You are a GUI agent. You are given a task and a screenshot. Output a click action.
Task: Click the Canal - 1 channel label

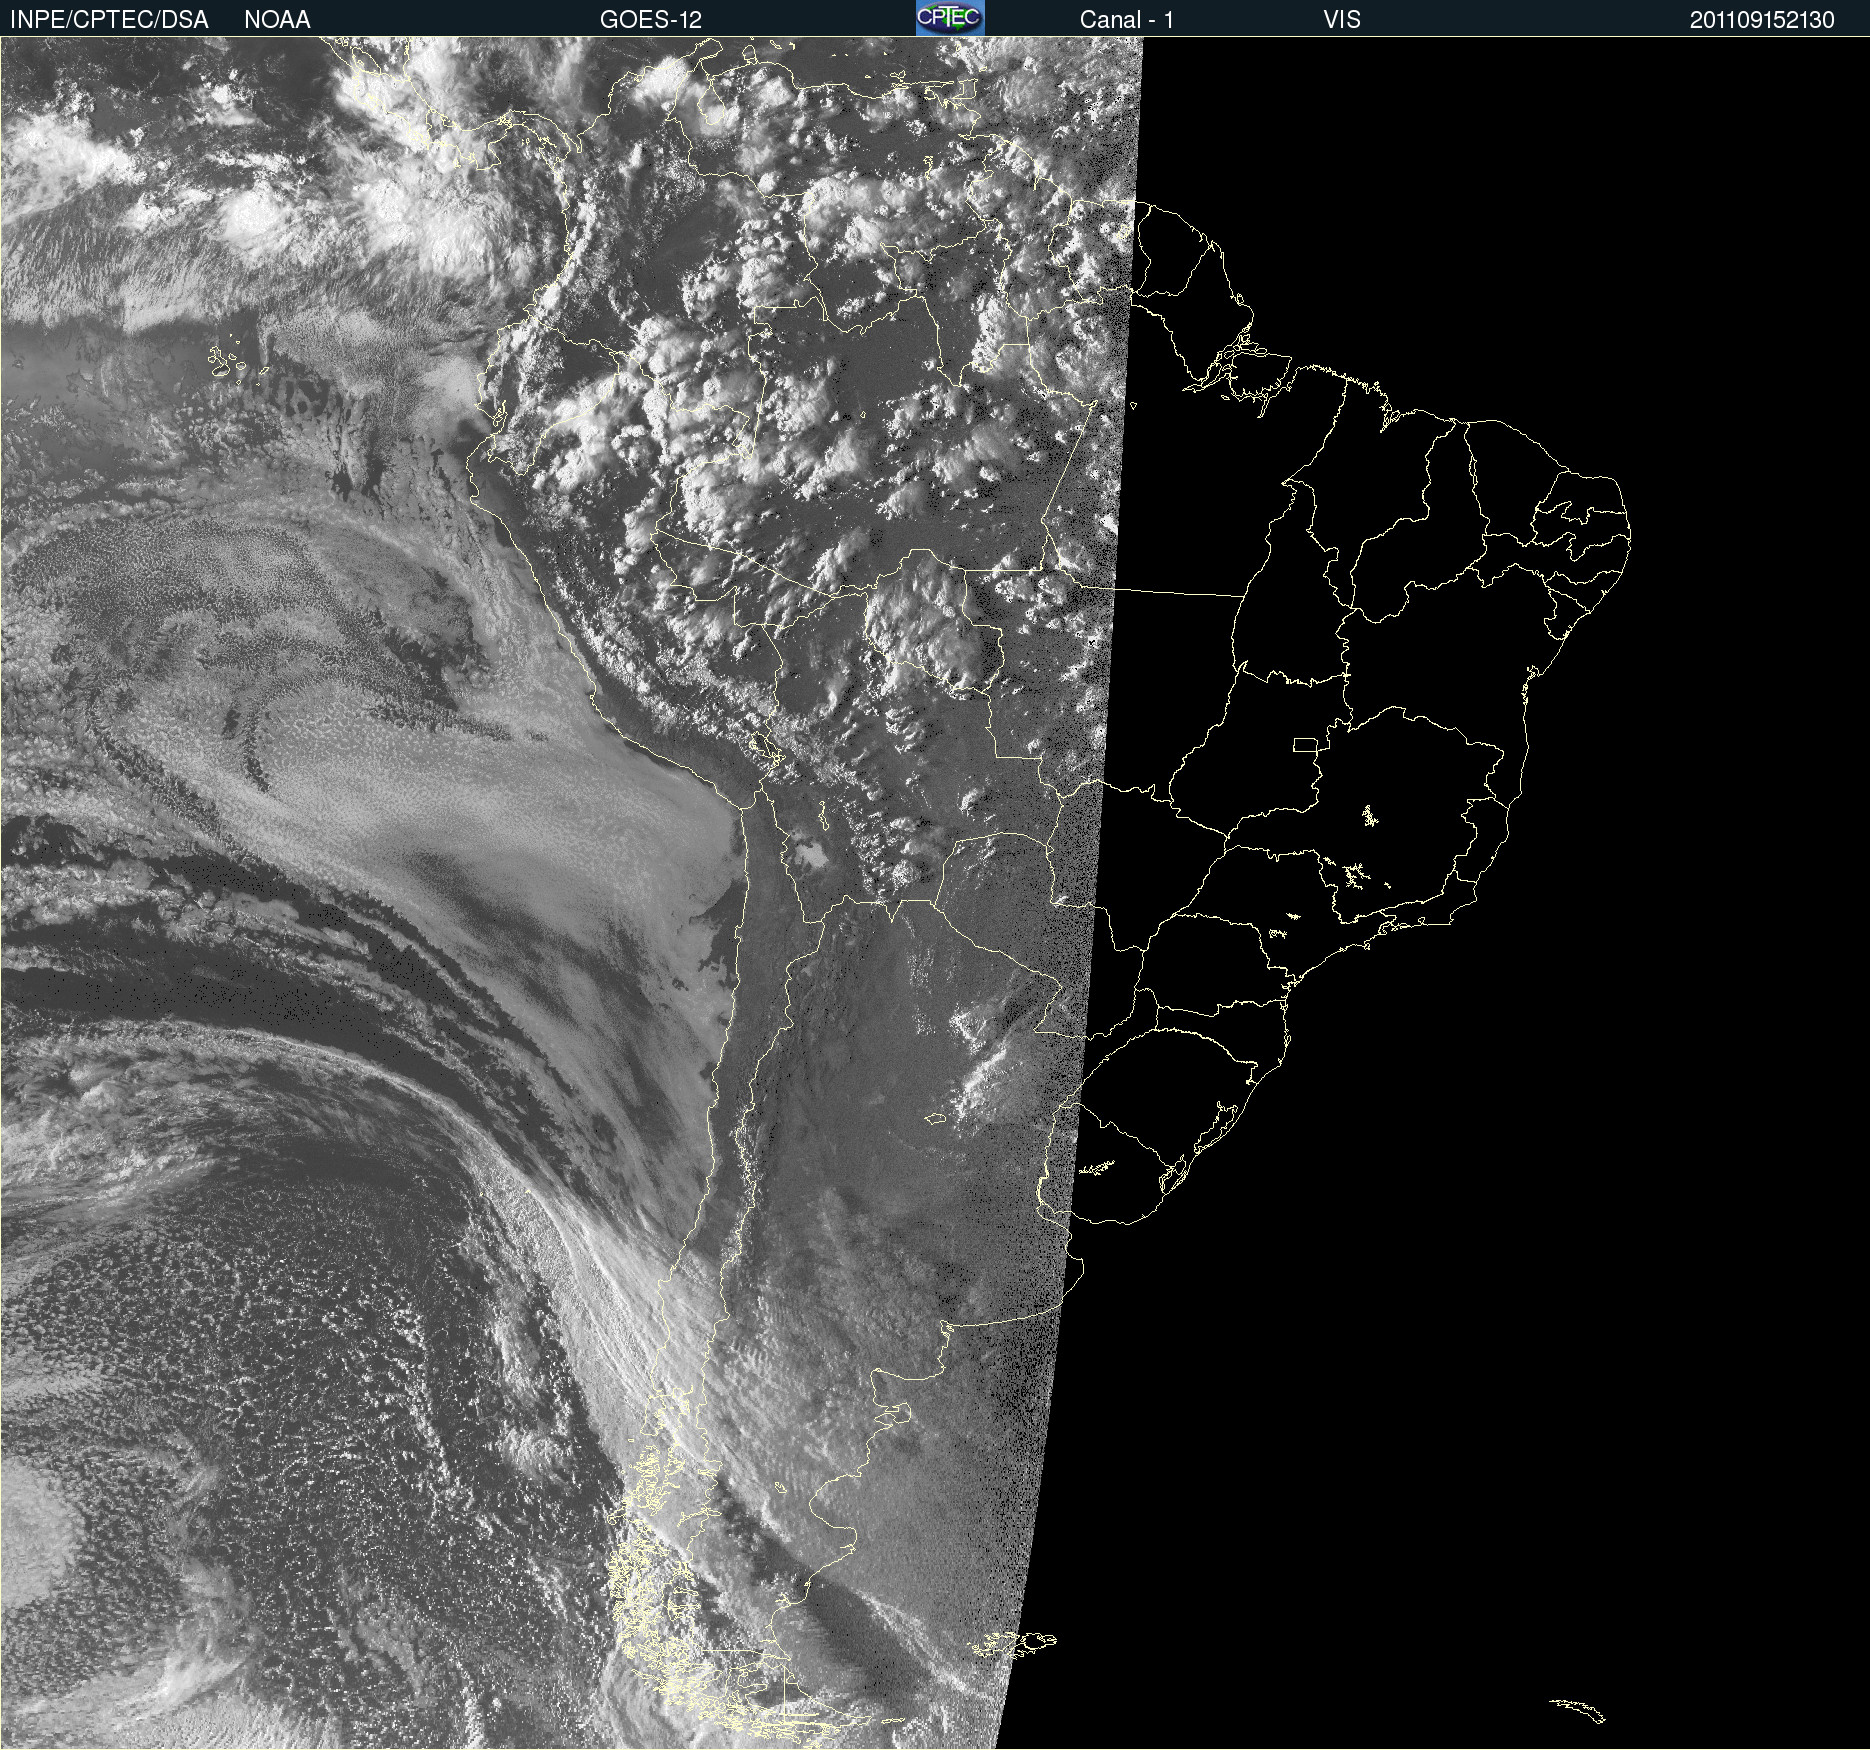click(x=1126, y=20)
